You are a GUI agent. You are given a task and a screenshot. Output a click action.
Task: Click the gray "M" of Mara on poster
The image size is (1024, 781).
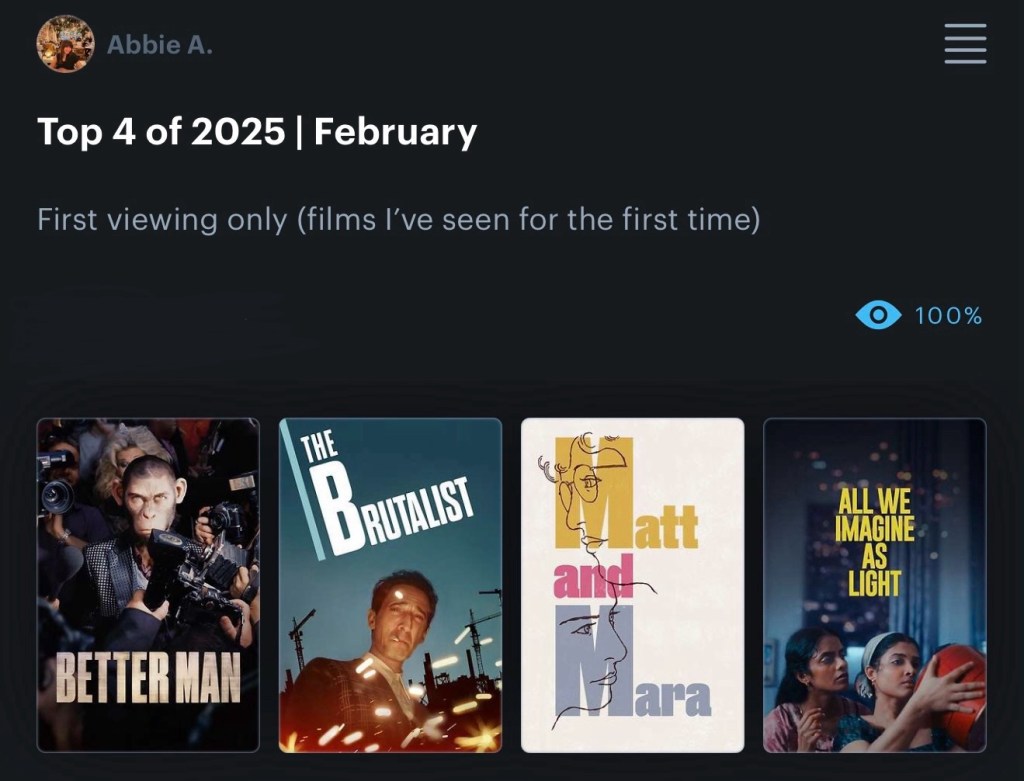coord(592,658)
